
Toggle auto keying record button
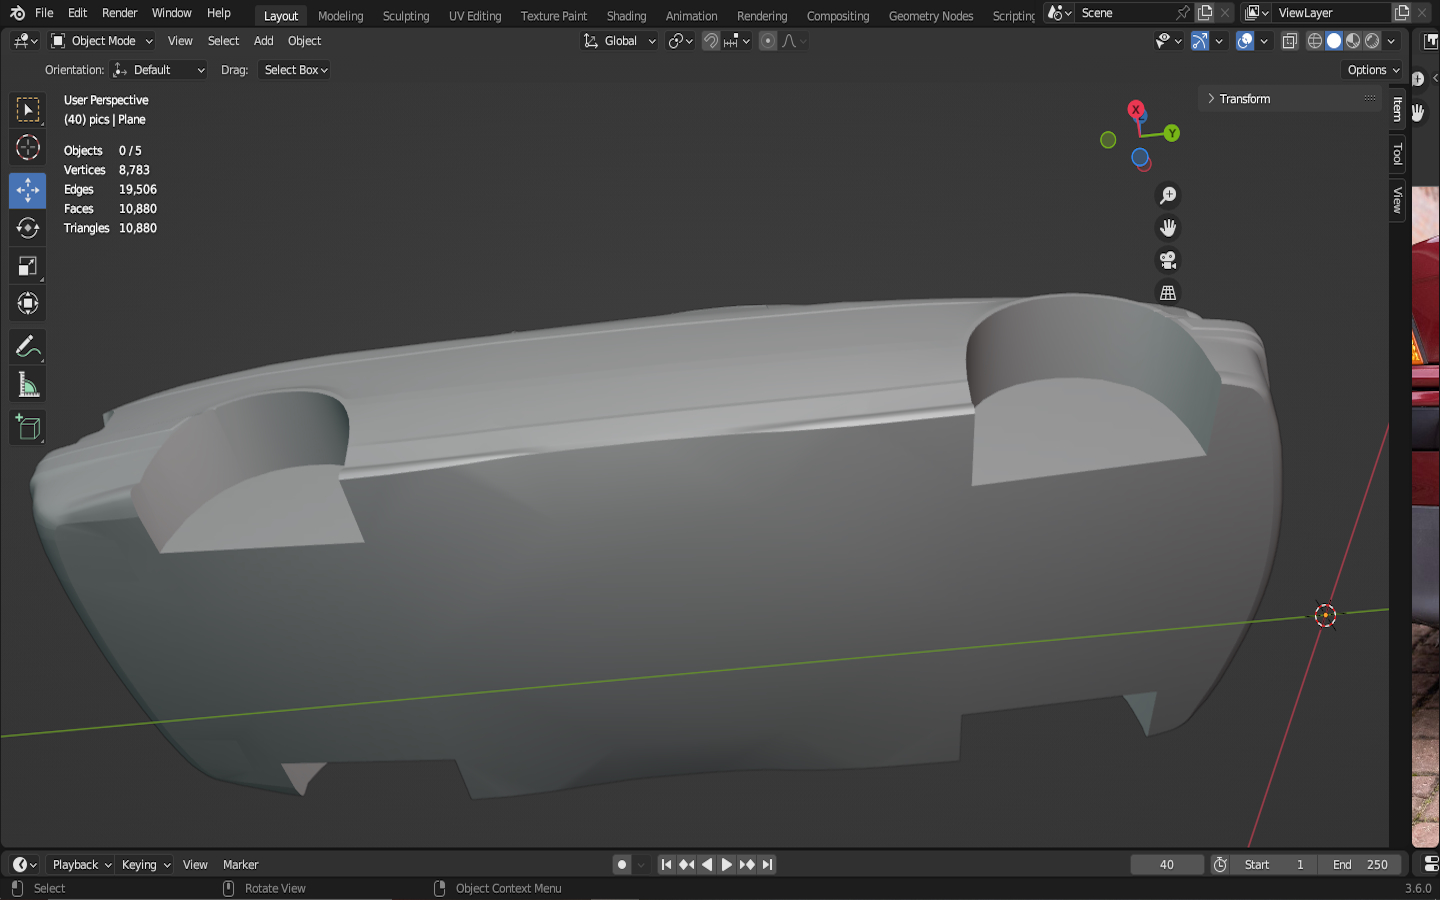(622, 865)
